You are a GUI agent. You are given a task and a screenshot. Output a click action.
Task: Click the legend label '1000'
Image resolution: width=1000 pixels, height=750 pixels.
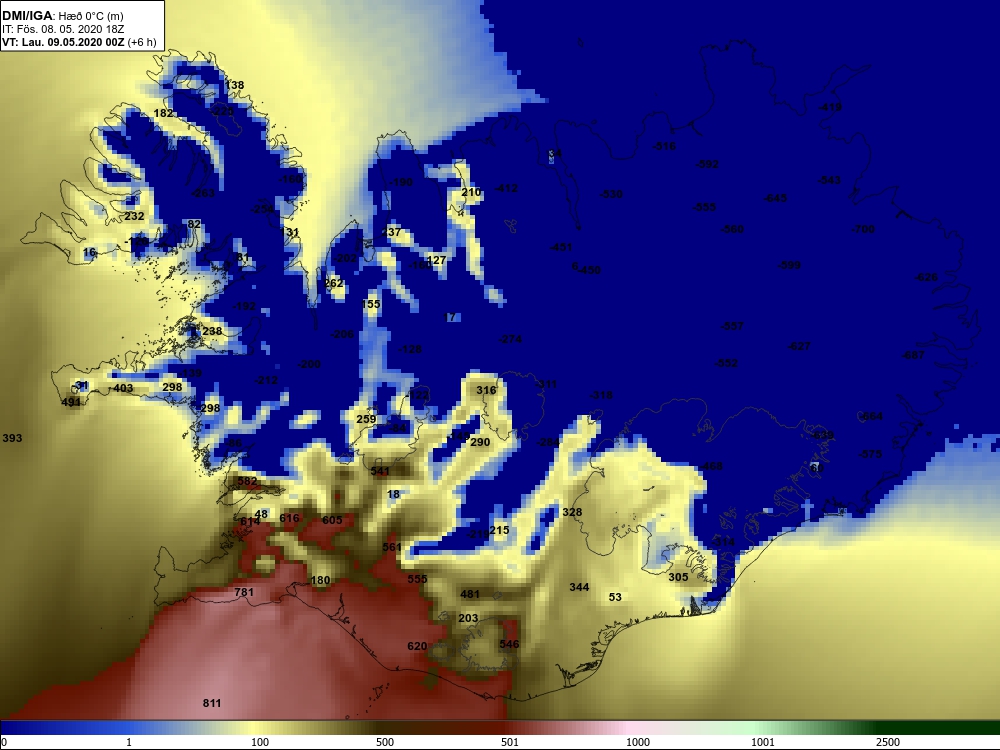pos(637,742)
